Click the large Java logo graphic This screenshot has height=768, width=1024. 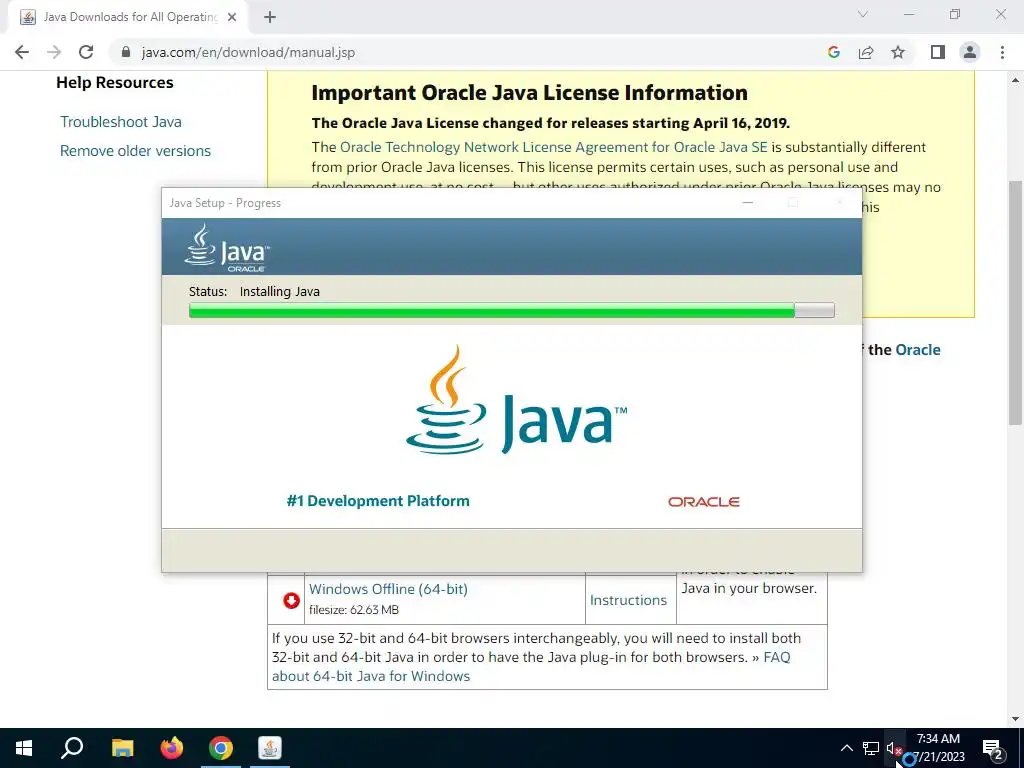point(516,400)
